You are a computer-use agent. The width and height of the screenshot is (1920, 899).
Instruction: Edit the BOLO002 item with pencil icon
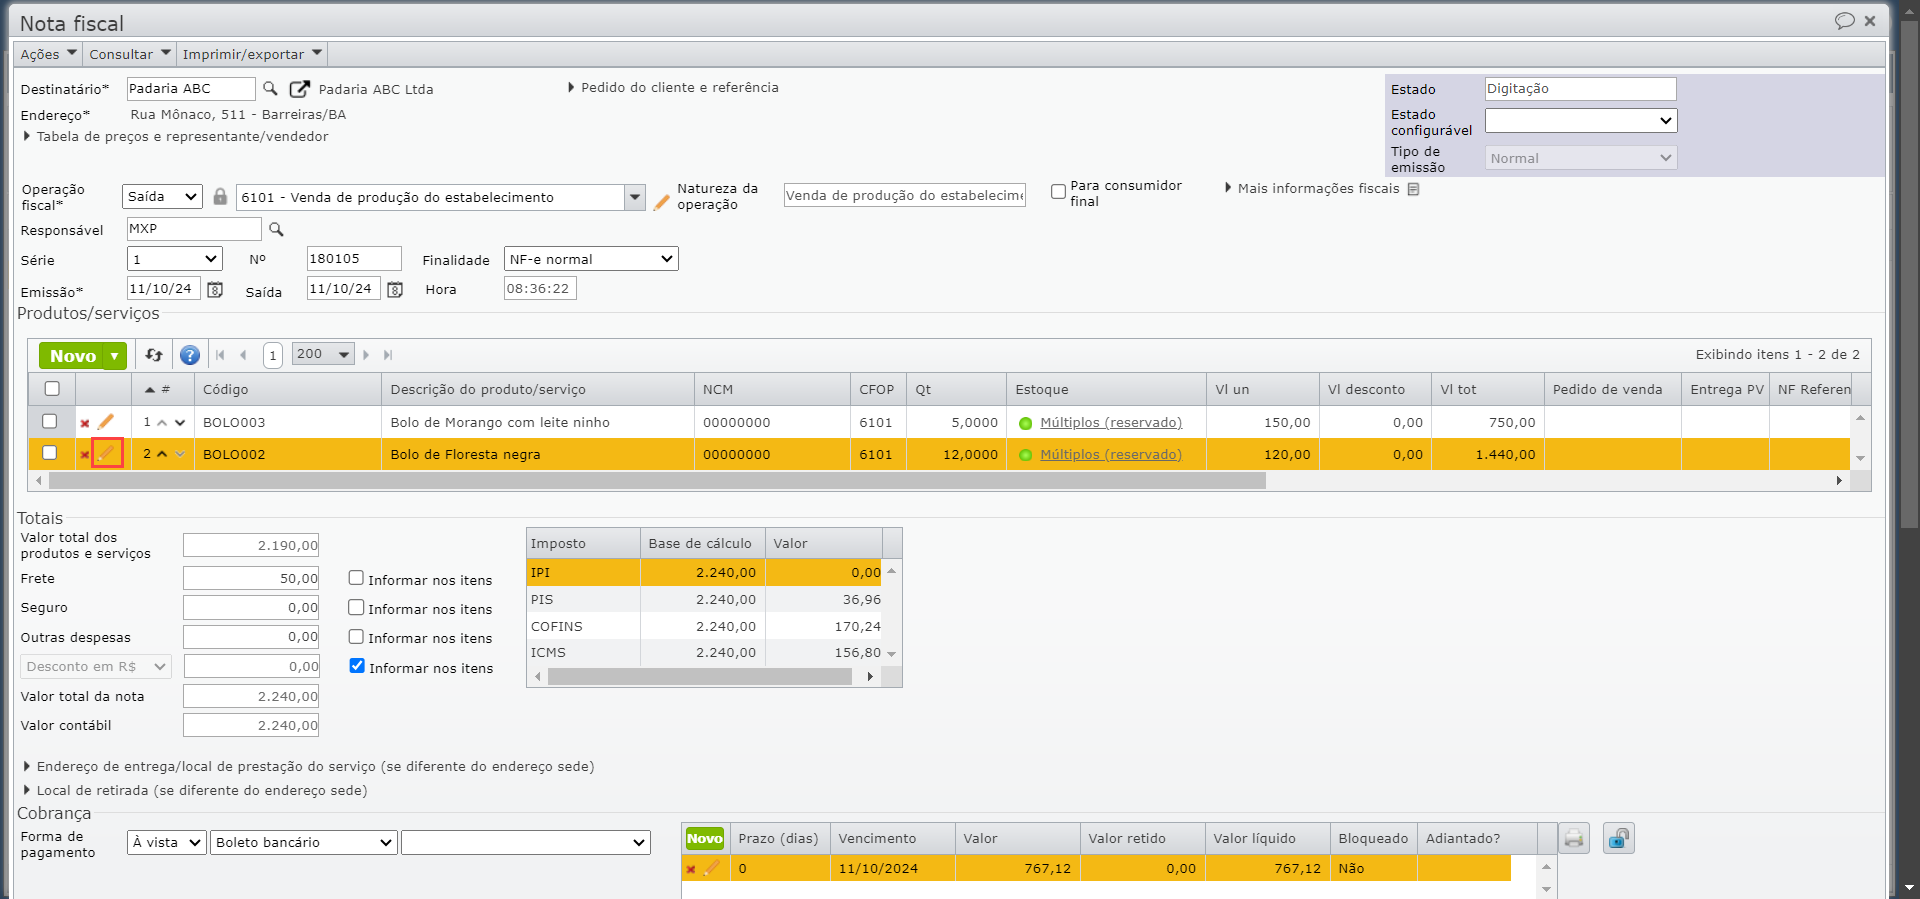pyautogui.click(x=107, y=454)
